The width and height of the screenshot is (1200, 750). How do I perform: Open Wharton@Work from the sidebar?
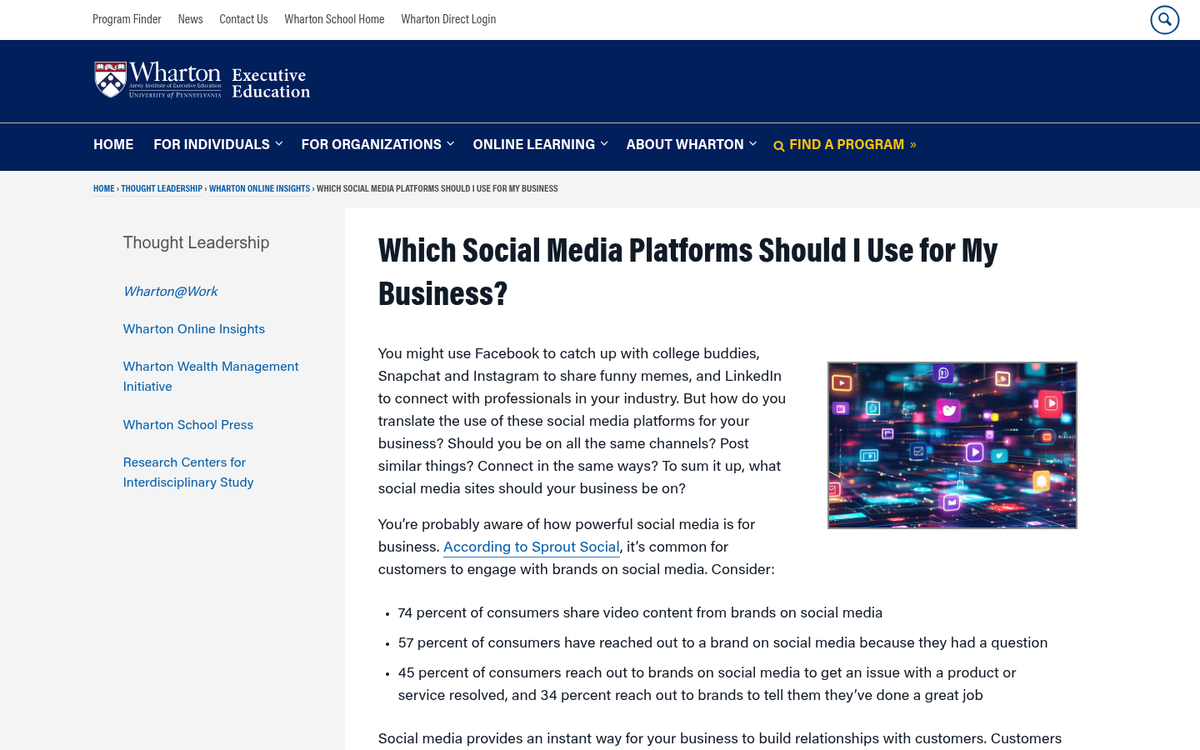click(170, 291)
